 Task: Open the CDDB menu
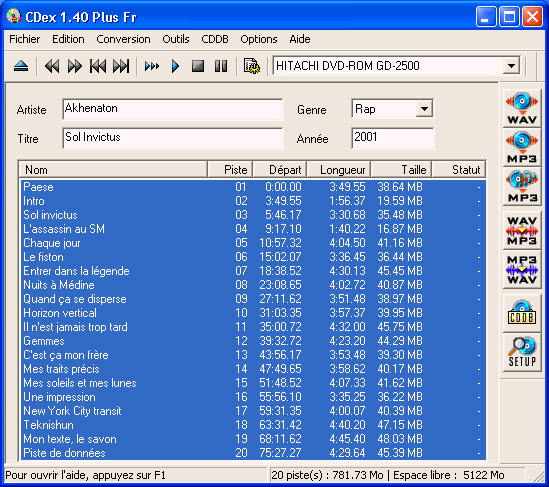pyautogui.click(x=215, y=39)
